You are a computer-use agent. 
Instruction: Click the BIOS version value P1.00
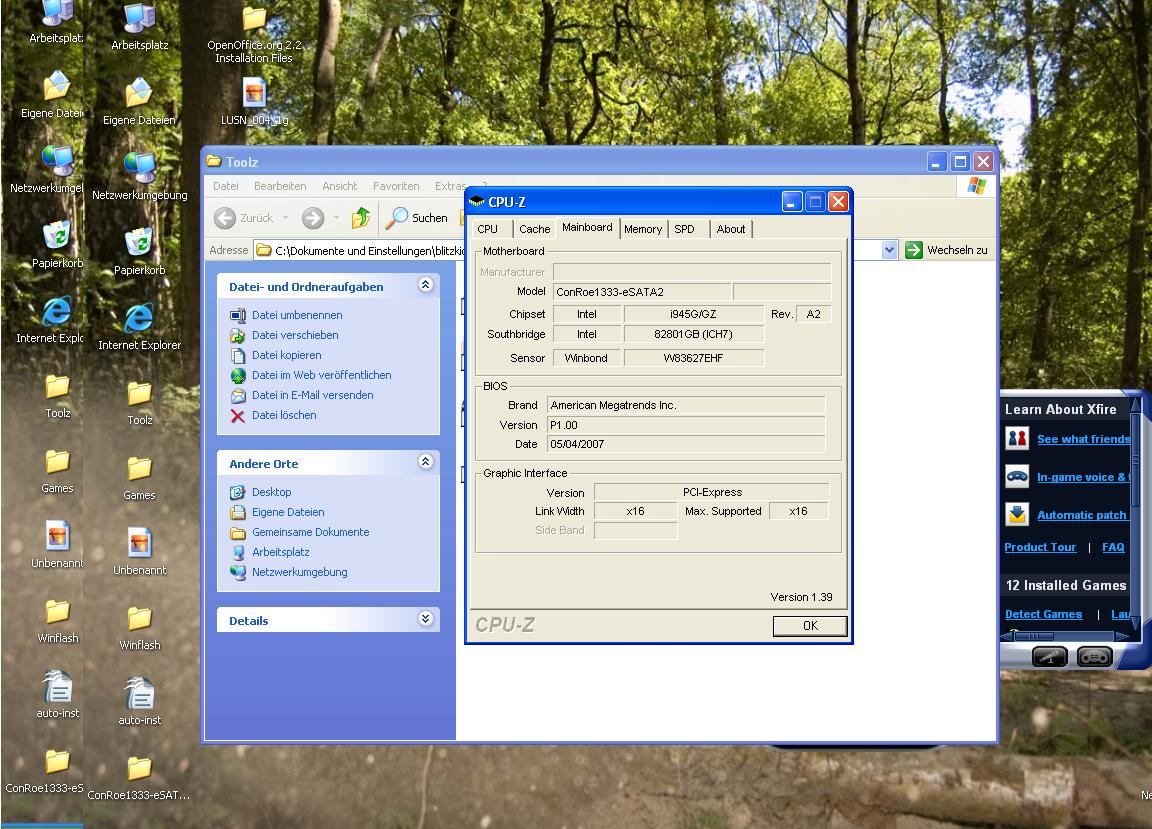point(685,426)
